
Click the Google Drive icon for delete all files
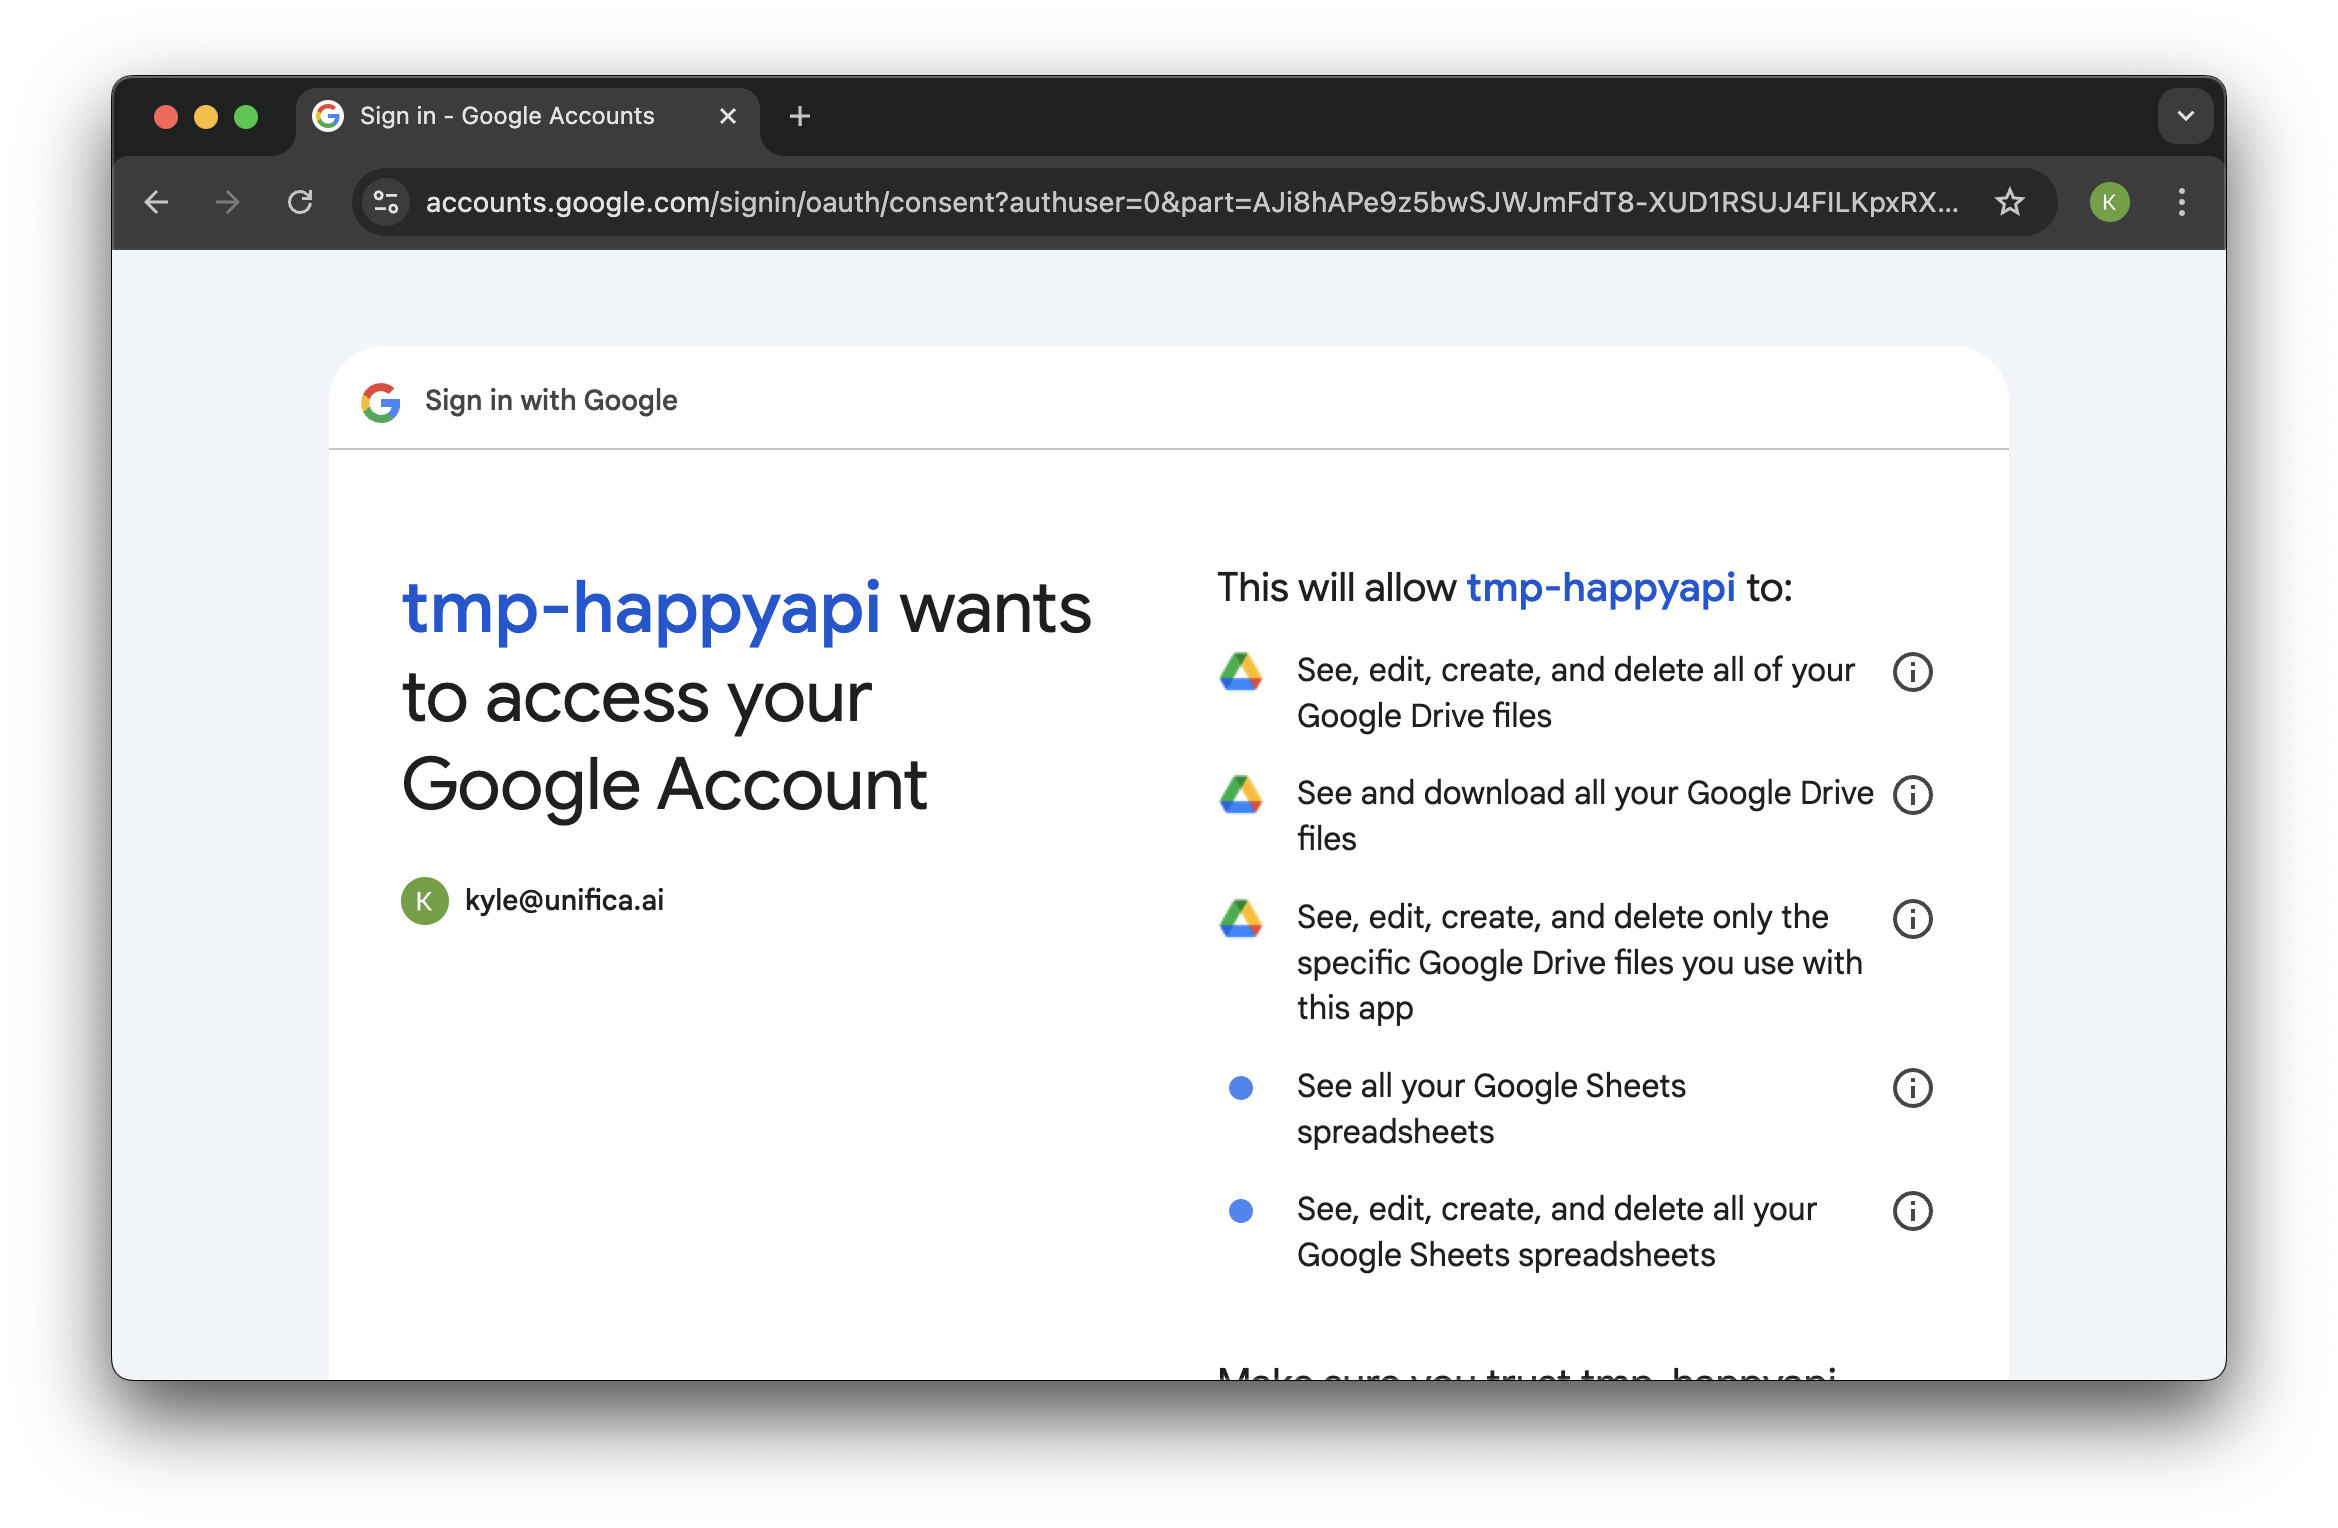(1241, 672)
